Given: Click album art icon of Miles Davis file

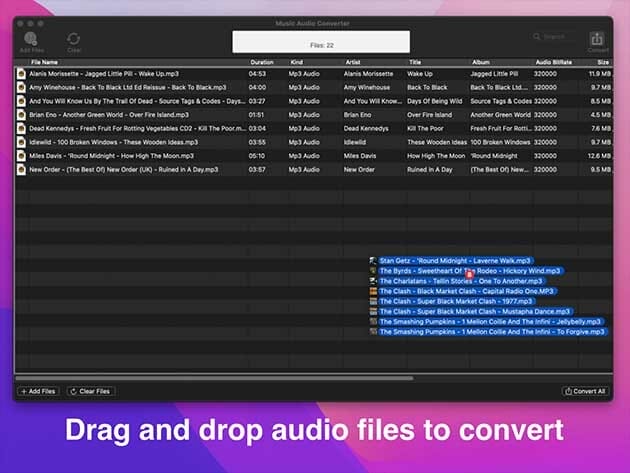Looking at the screenshot, I should 21,156.
